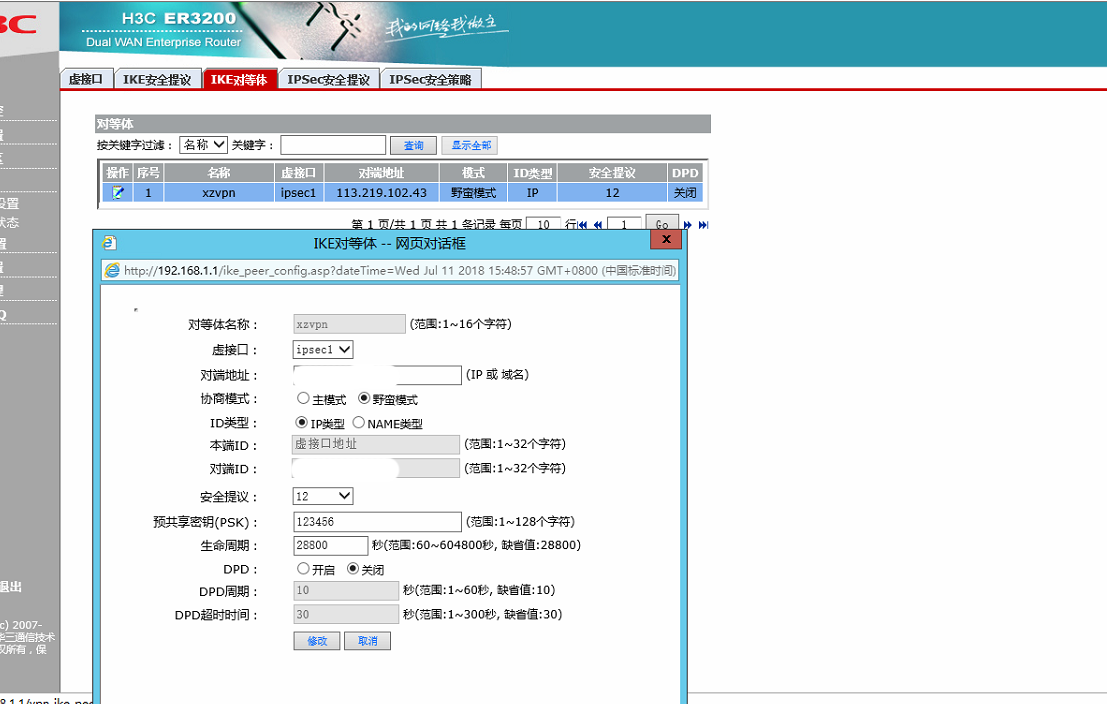The width and height of the screenshot is (1107, 704).
Task: Switch to the IKE对等体 tab
Action: coord(239,79)
